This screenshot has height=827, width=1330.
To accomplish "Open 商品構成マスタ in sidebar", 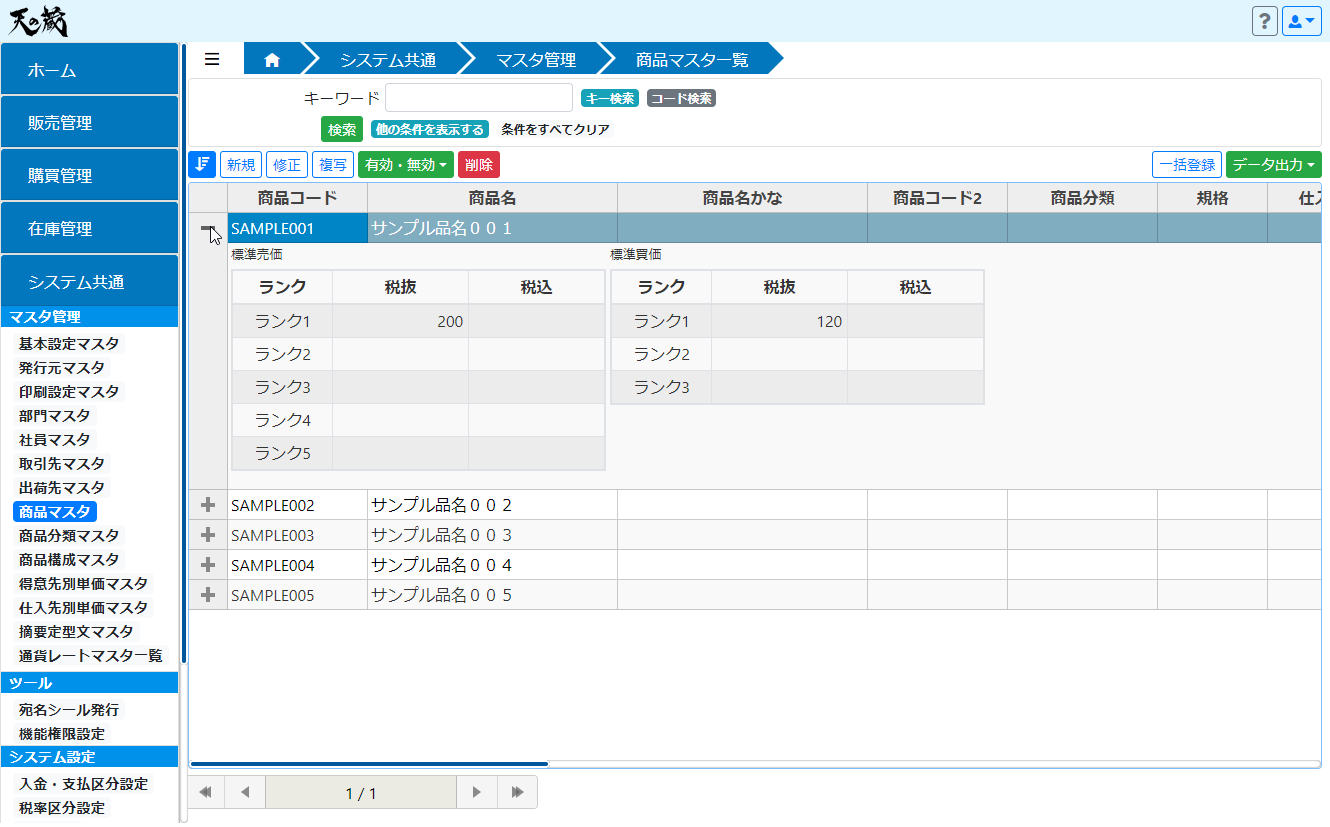I will pos(68,559).
